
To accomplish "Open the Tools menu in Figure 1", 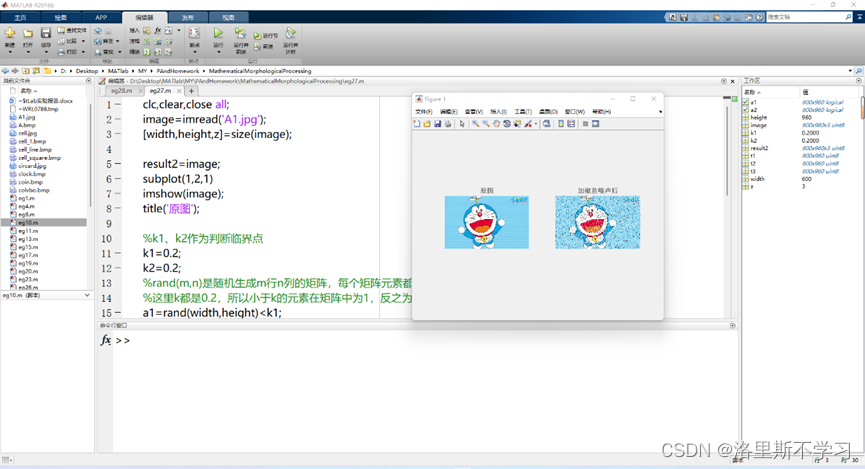I will coord(523,111).
